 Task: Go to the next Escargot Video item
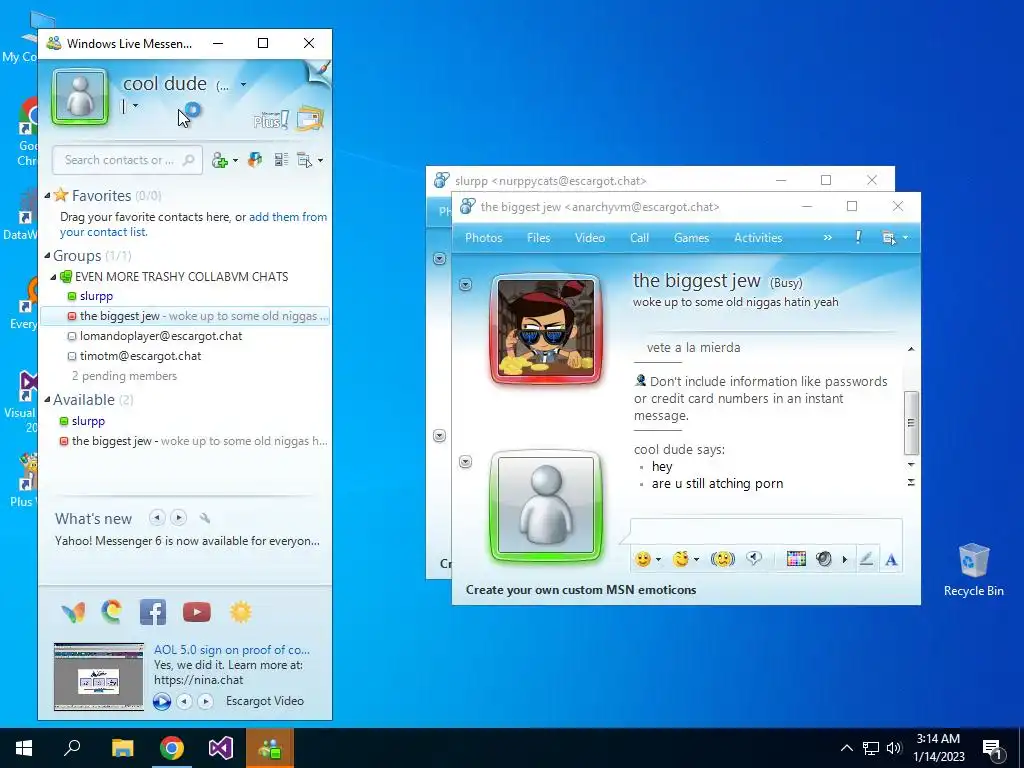click(x=206, y=701)
